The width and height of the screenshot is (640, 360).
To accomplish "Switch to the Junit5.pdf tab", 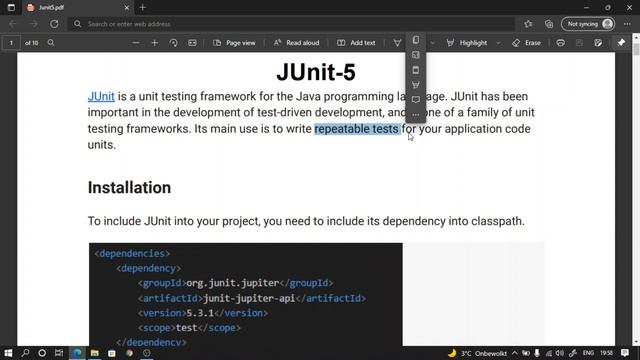I will click(76, 7).
